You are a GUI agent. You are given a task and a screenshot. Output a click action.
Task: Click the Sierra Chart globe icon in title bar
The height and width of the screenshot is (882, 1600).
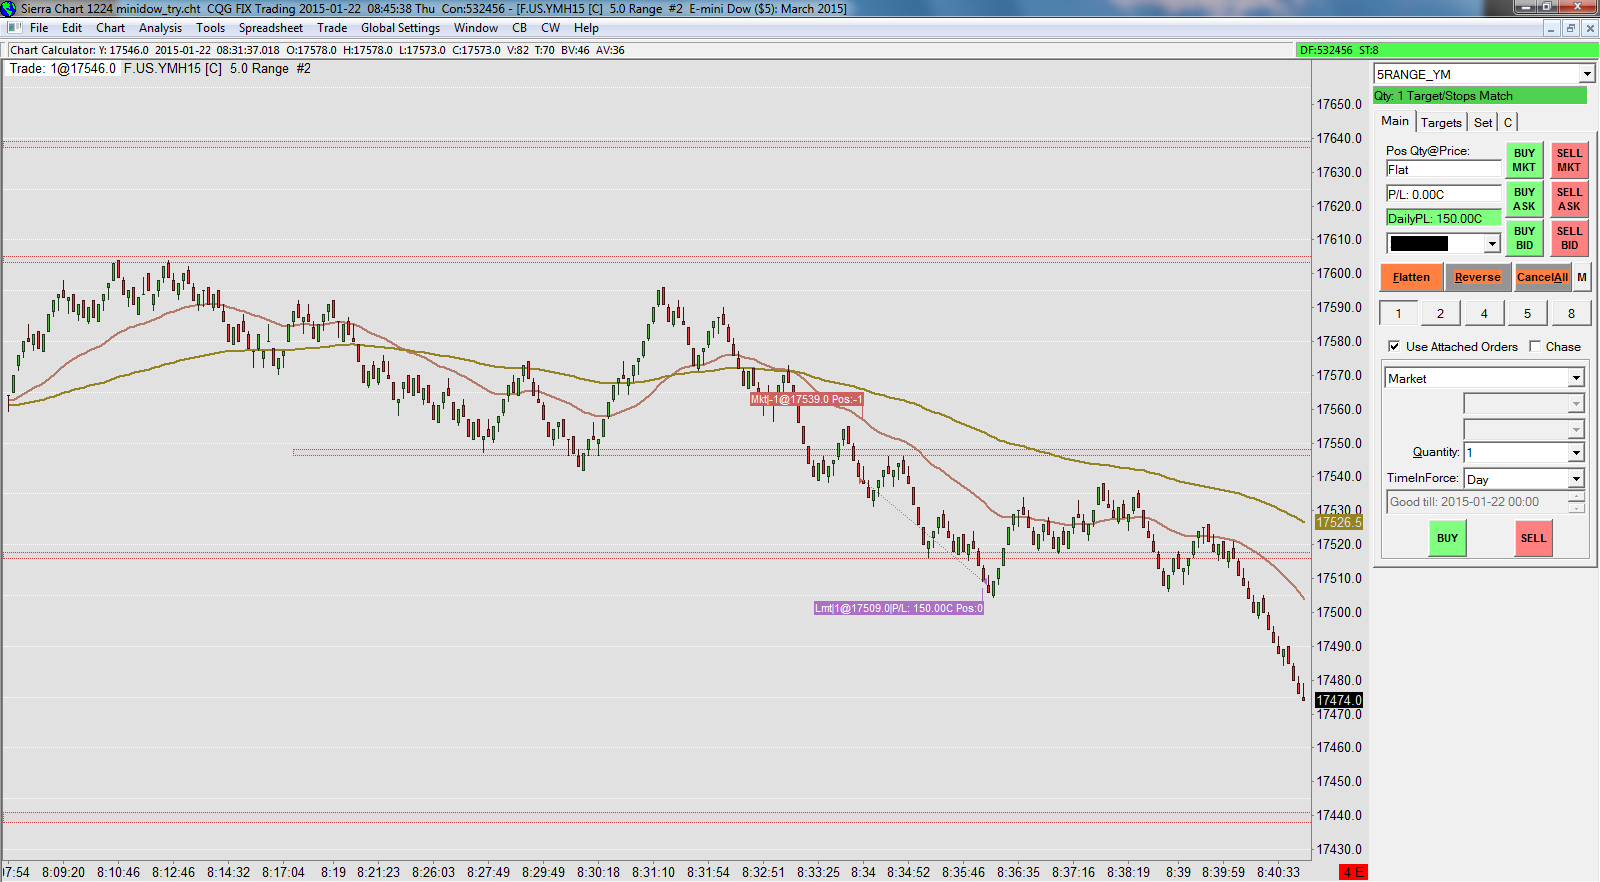[x=9, y=9]
